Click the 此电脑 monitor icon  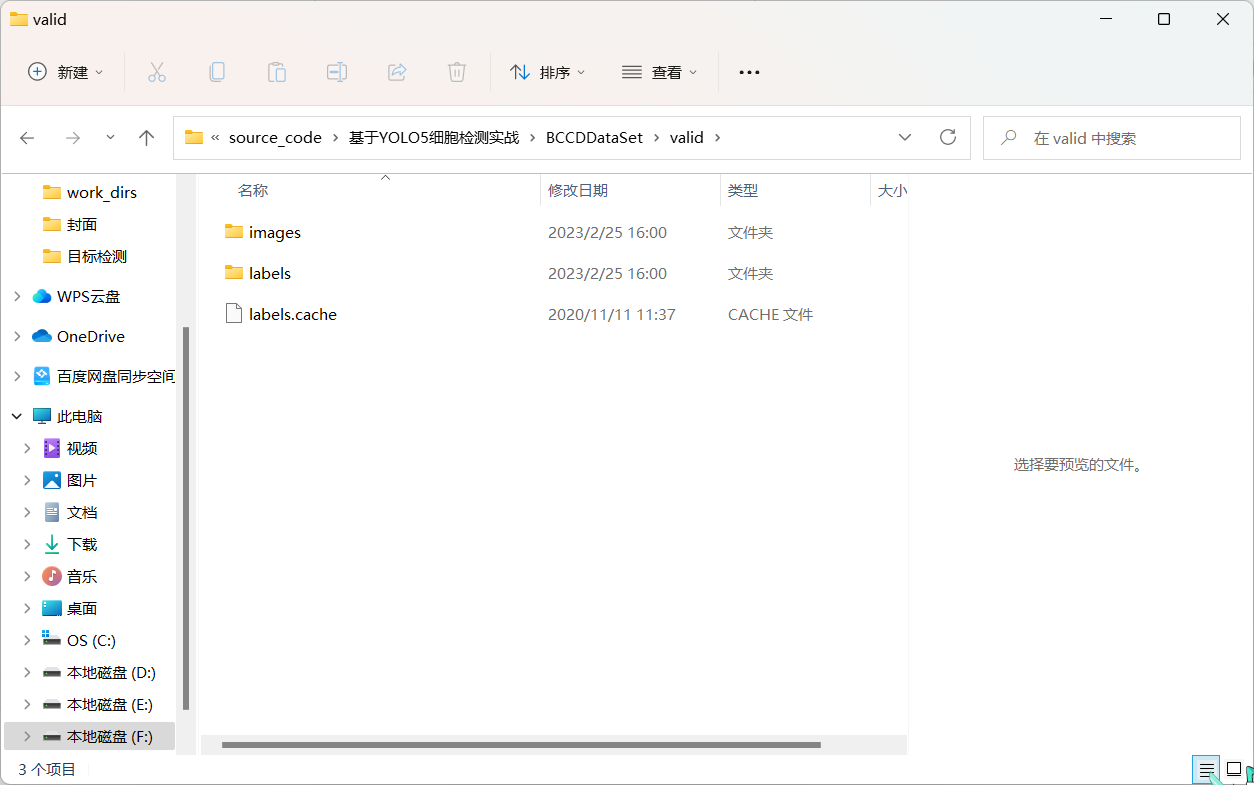coord(42,416)
